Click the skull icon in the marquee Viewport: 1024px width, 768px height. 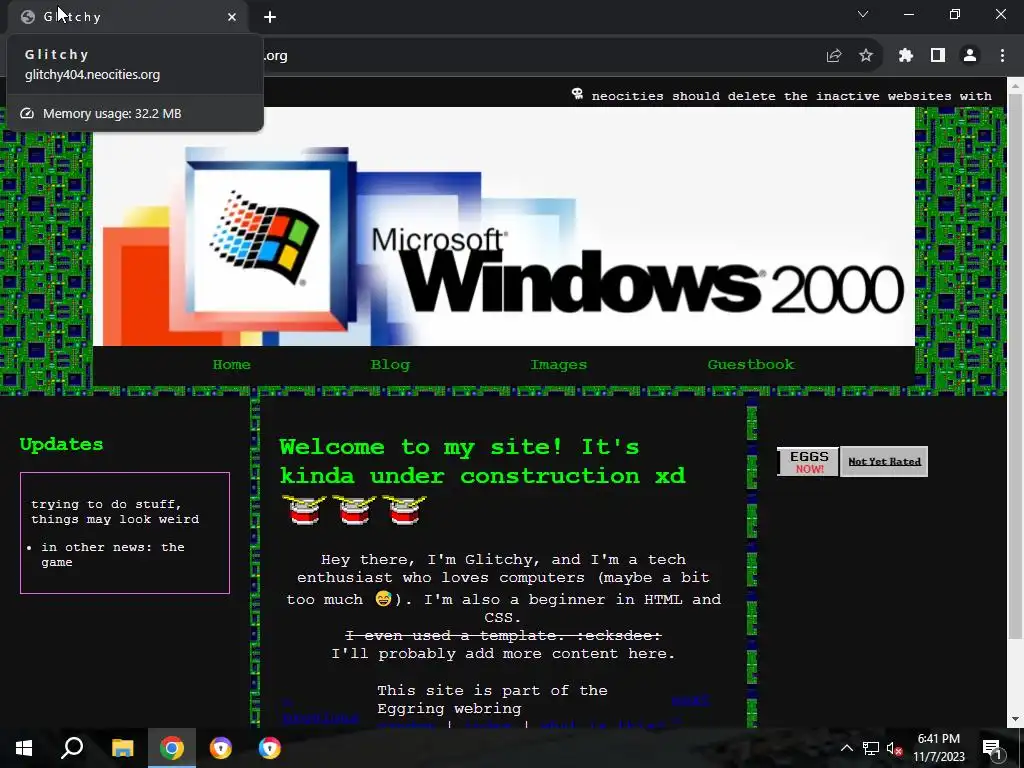click(577, 94)
